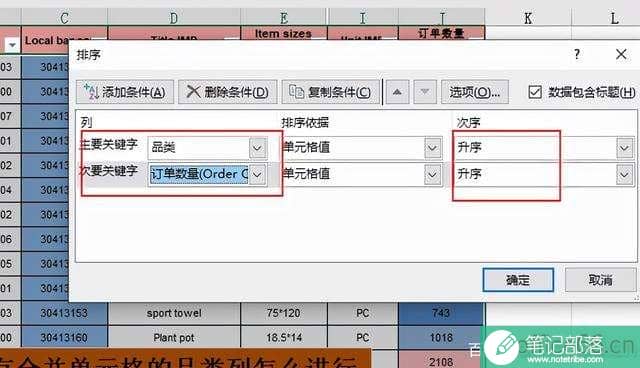This screenshot has width=640, height=368.
Task: Move sort level up with the up arrow
Action: (397, 92)
